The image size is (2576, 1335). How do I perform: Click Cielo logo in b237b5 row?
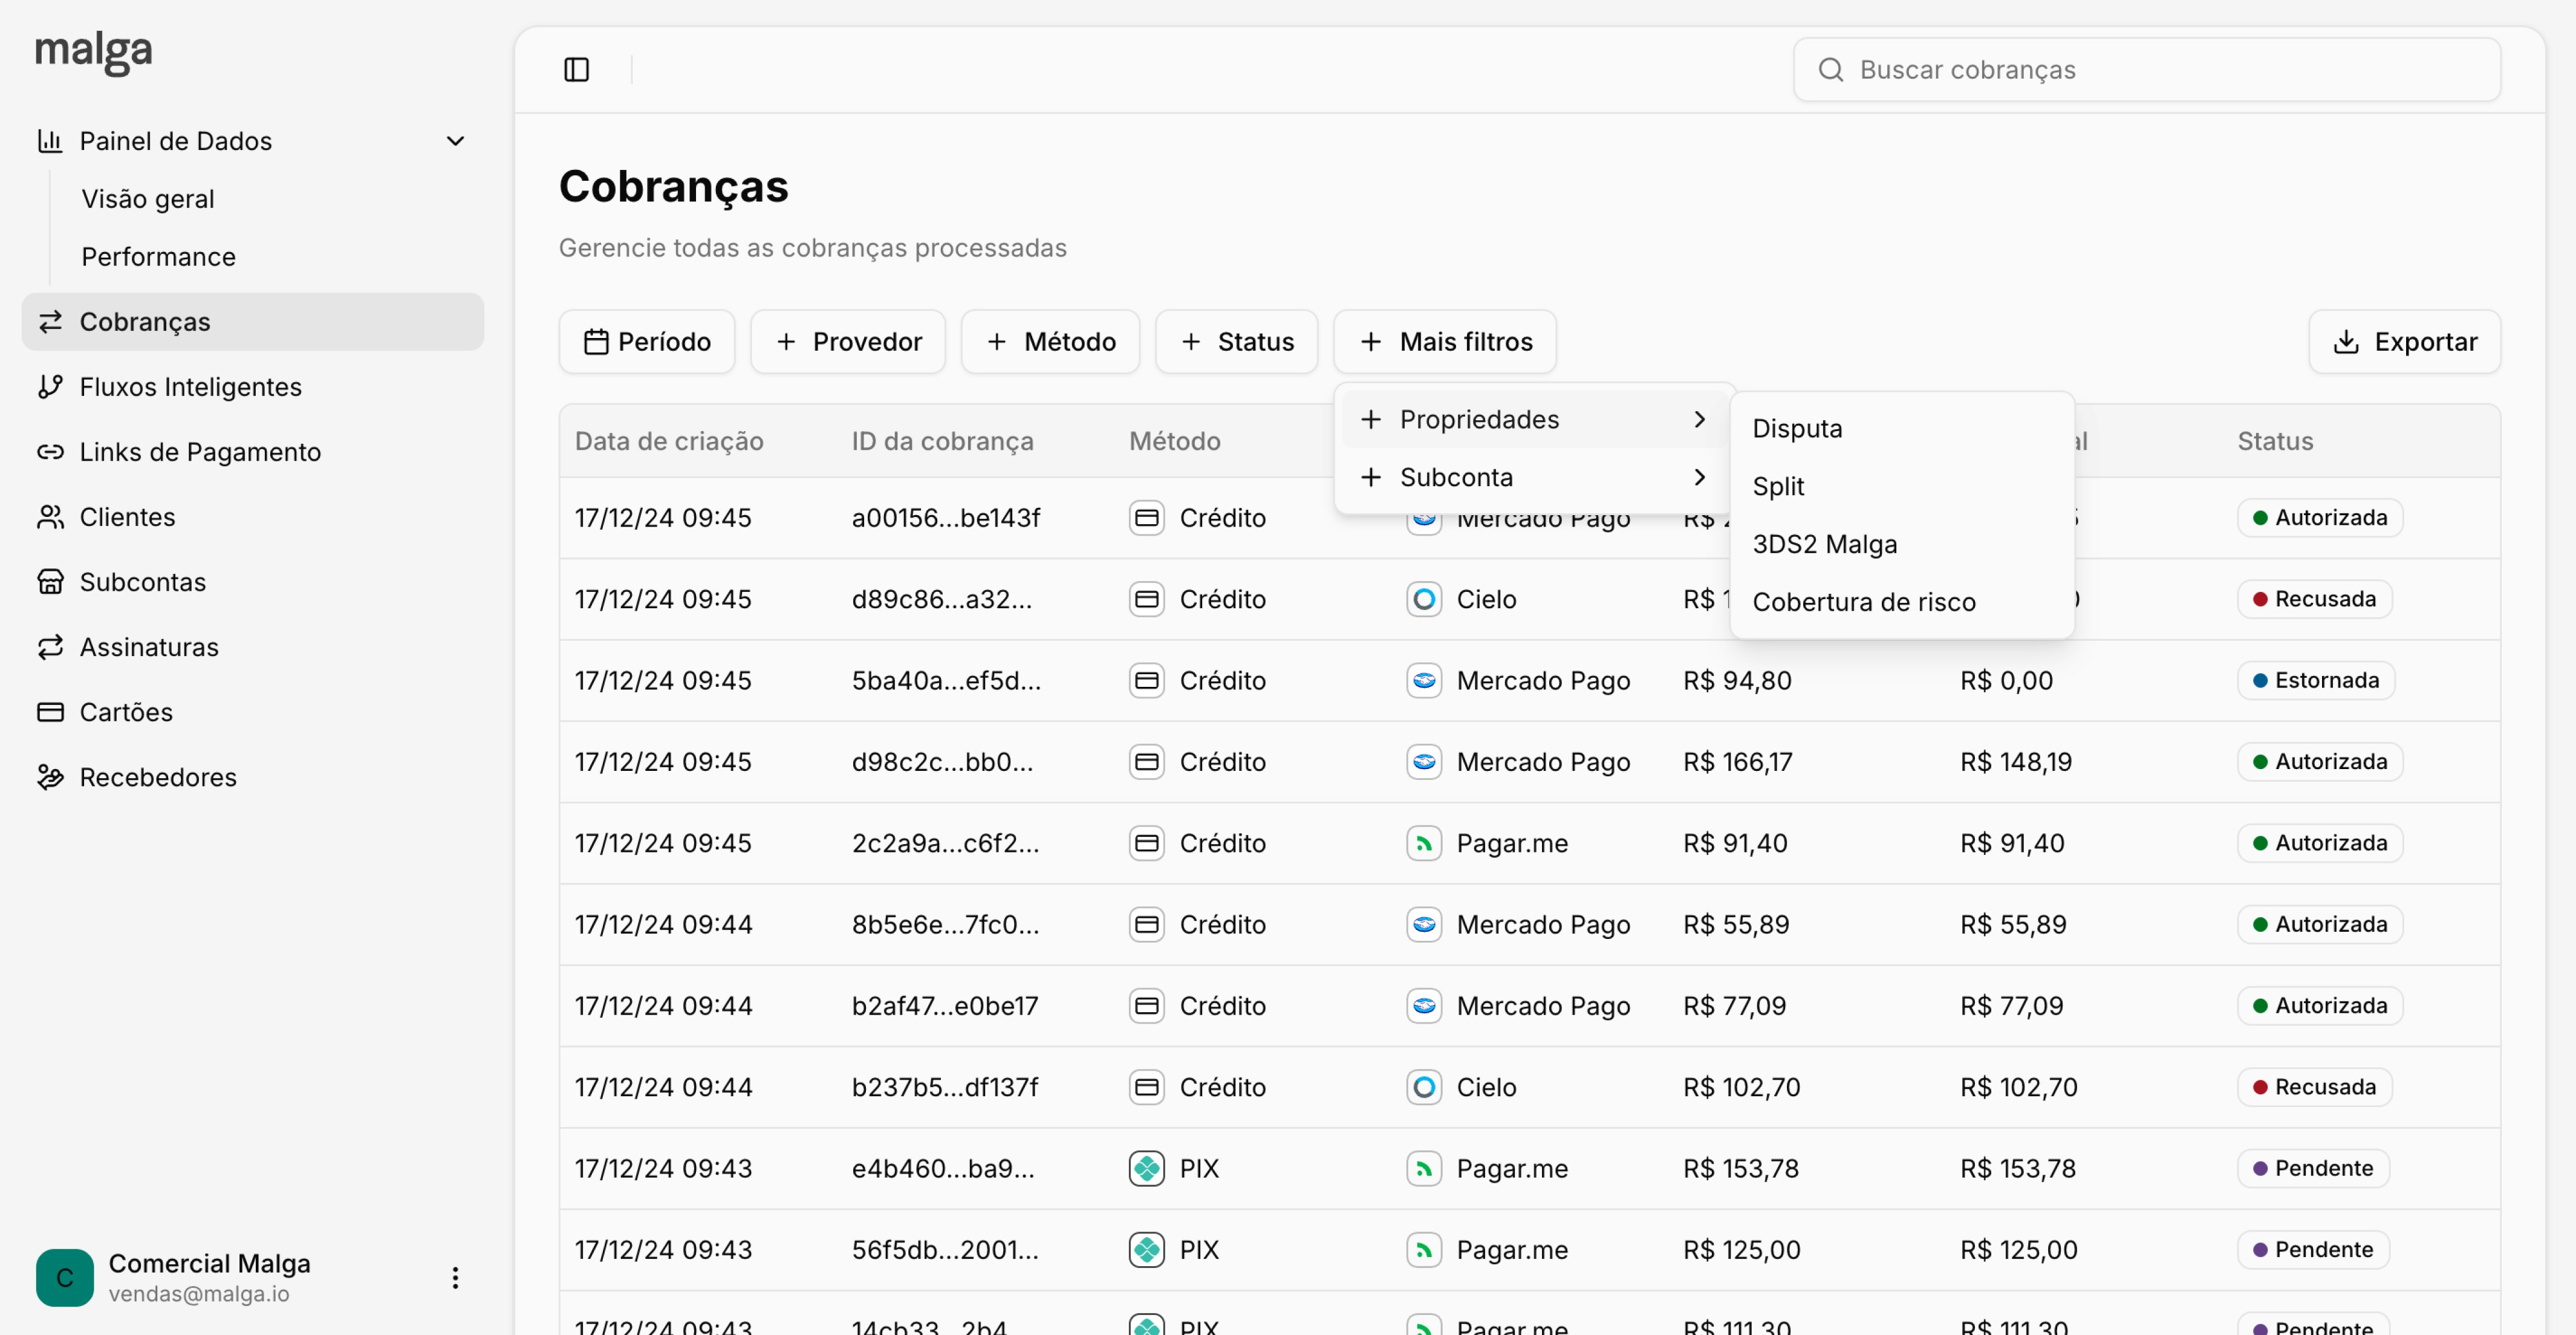click(1424, 1087)
